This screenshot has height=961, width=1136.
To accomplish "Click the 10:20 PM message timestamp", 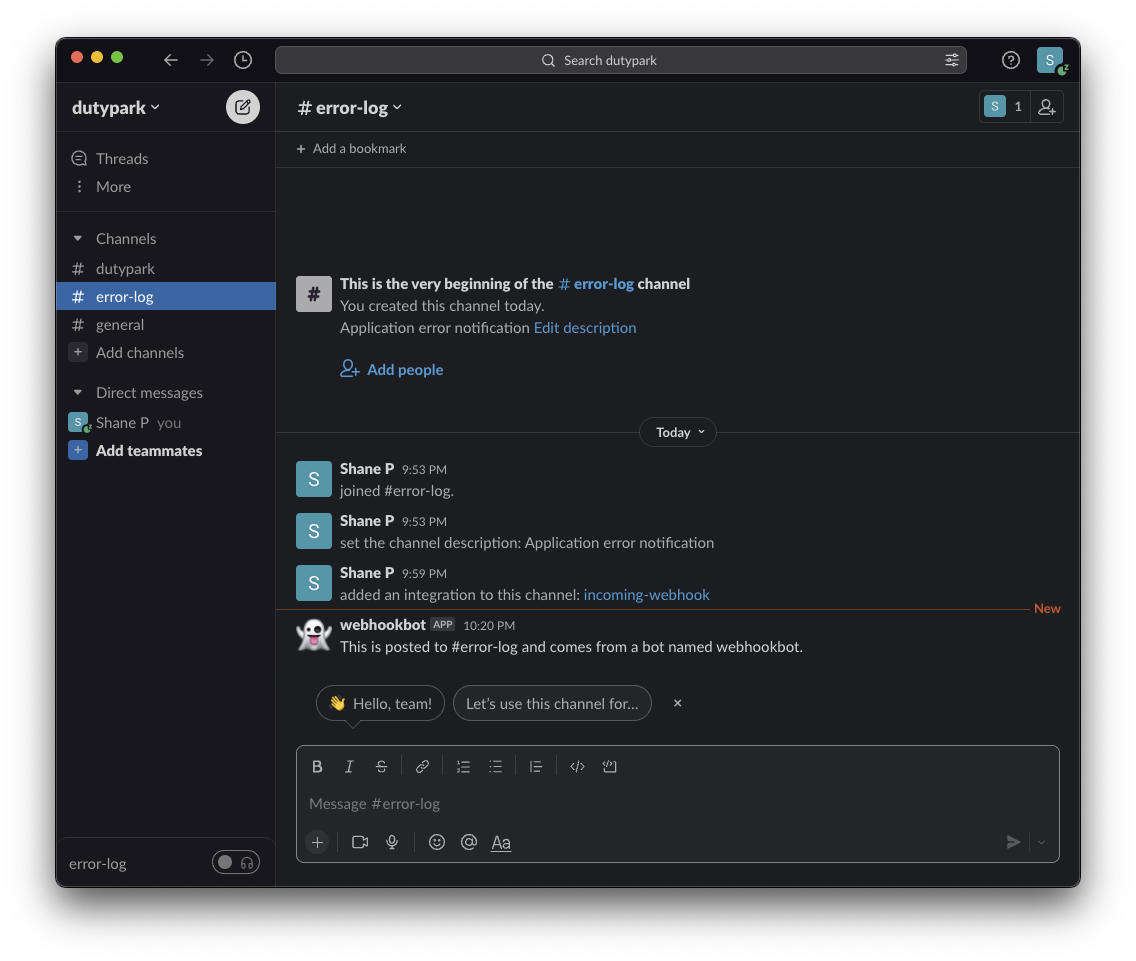I will 489,625.
